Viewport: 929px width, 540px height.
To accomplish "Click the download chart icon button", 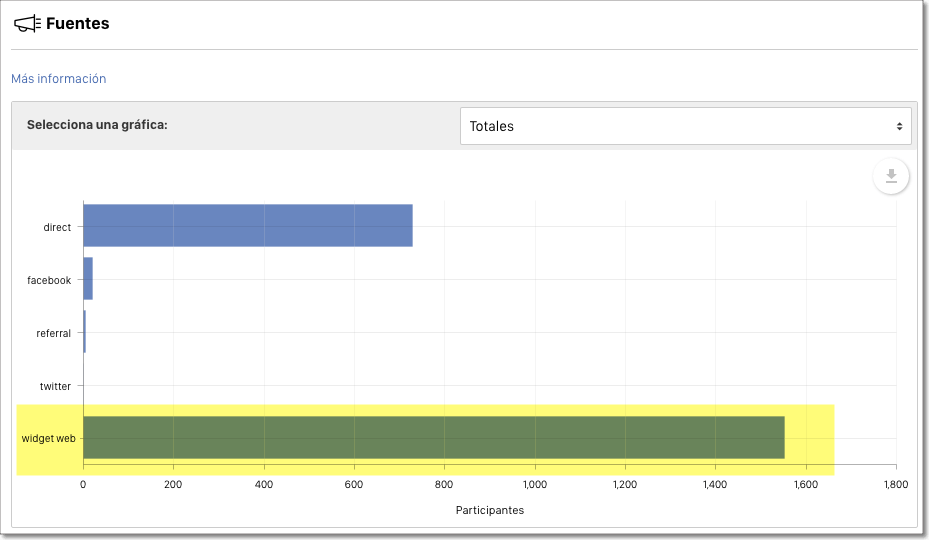I will (x=890, y=177).
